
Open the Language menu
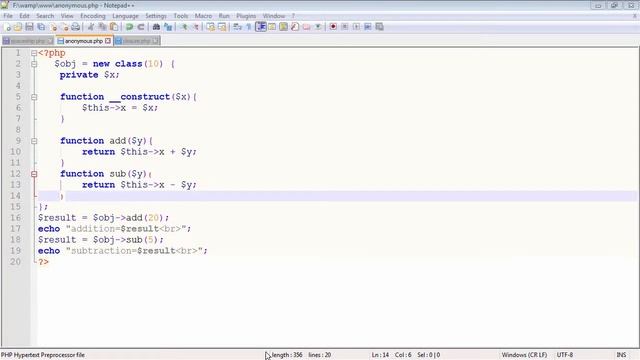[125, 16]
